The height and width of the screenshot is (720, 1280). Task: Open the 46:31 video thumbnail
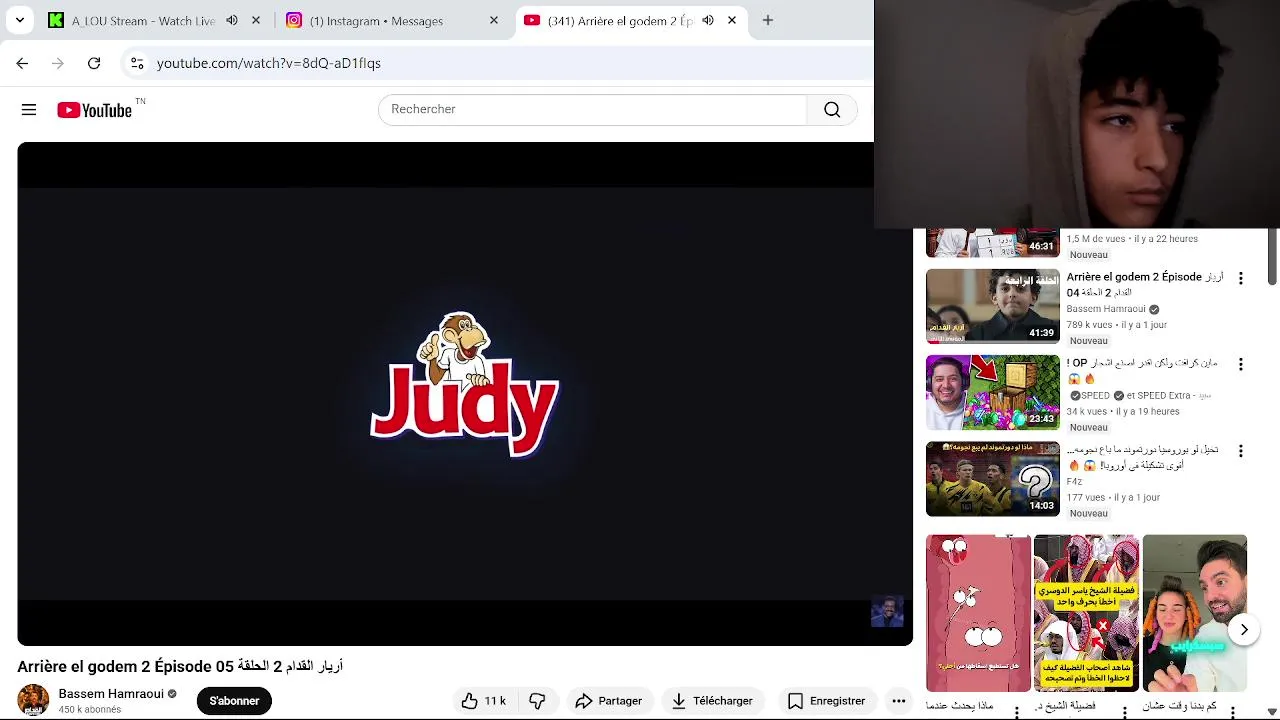click(x=992, y=243)
